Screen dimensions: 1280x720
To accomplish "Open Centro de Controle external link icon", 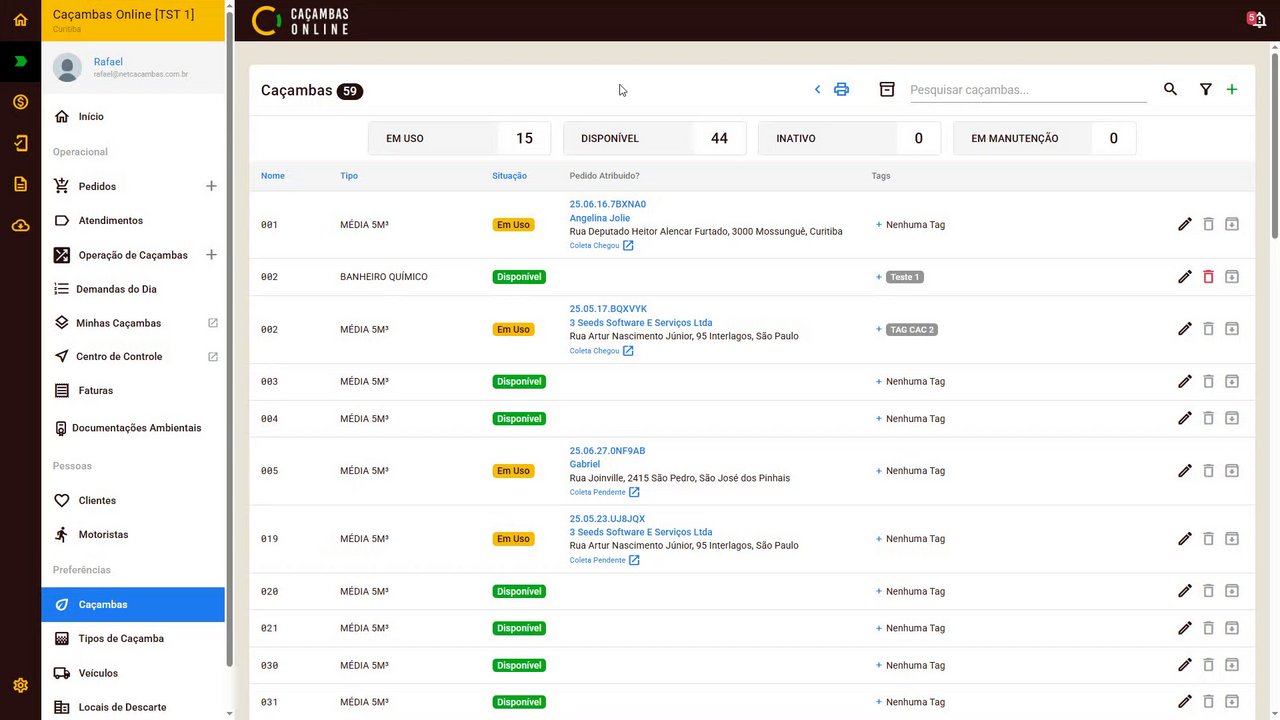I will pyautogui.click(x=212, y=356).
